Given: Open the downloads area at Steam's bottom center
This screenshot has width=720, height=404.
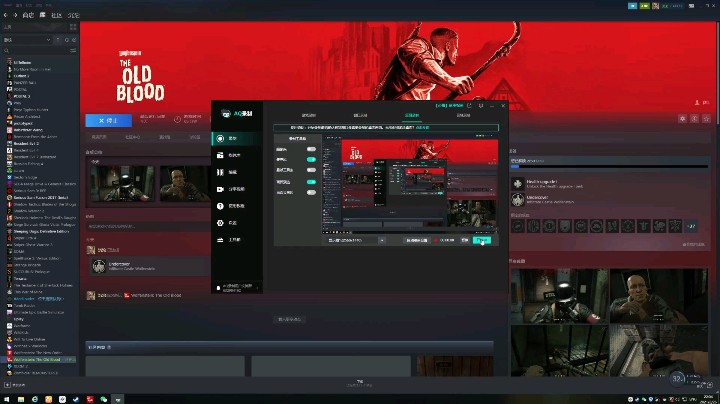Looking at the screenshot, I should pos(360,383).
